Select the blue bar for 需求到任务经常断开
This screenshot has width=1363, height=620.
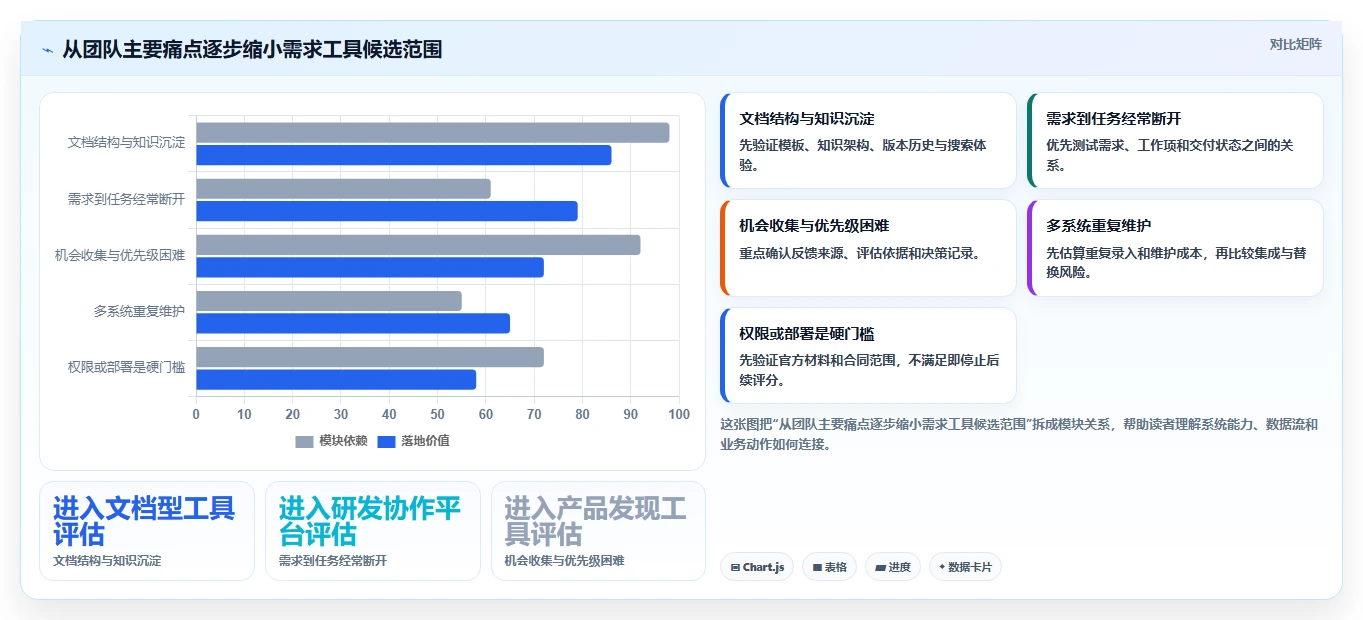point(386,211)
